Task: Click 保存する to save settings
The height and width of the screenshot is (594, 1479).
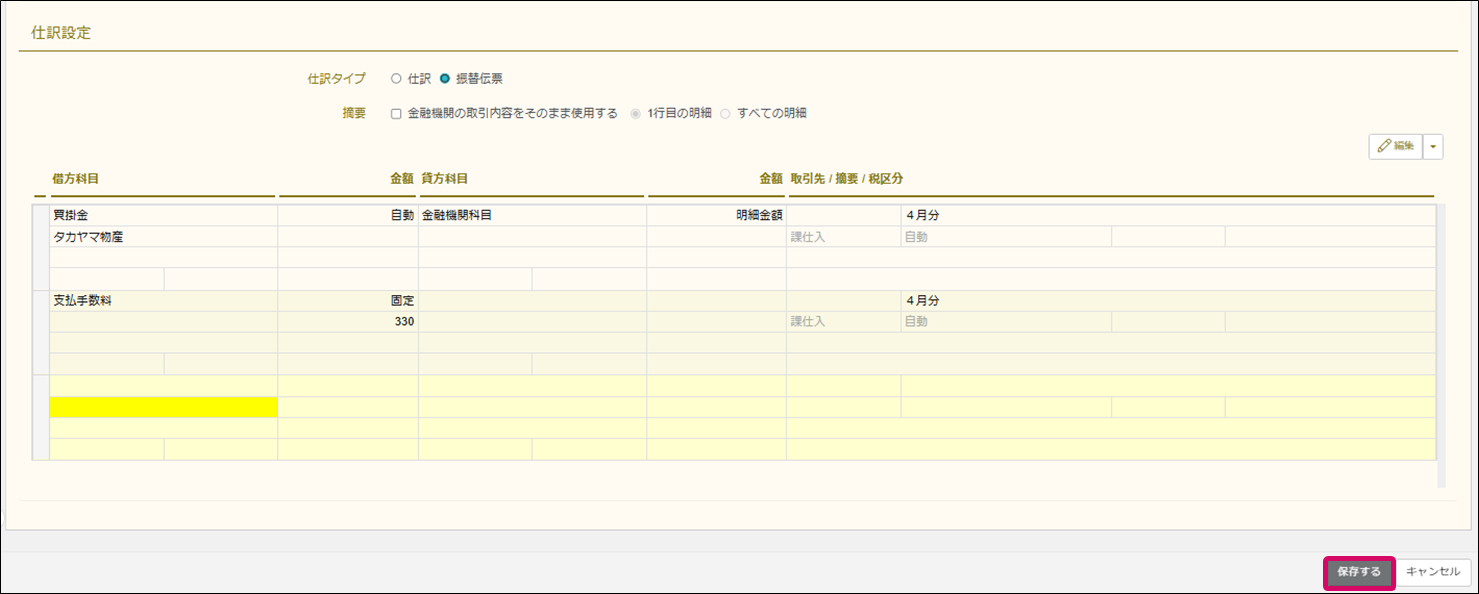Action: pos(1359,572)
